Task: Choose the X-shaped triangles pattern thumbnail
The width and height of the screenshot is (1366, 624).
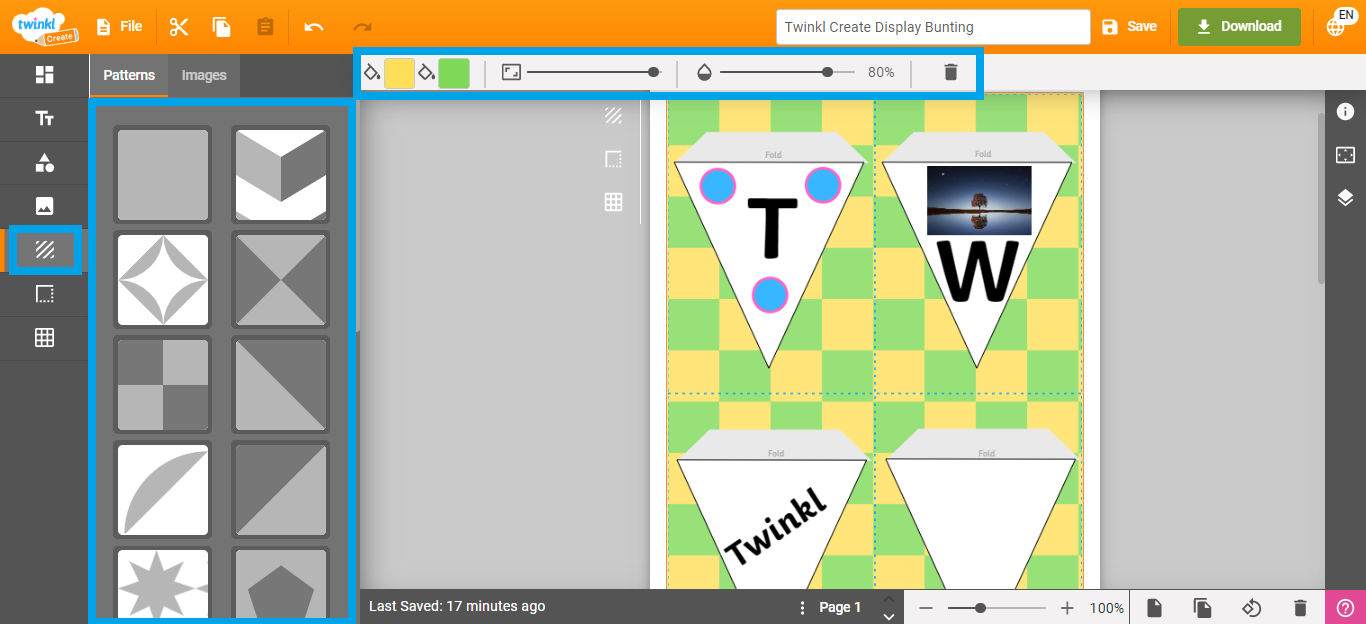Action: 280,280
